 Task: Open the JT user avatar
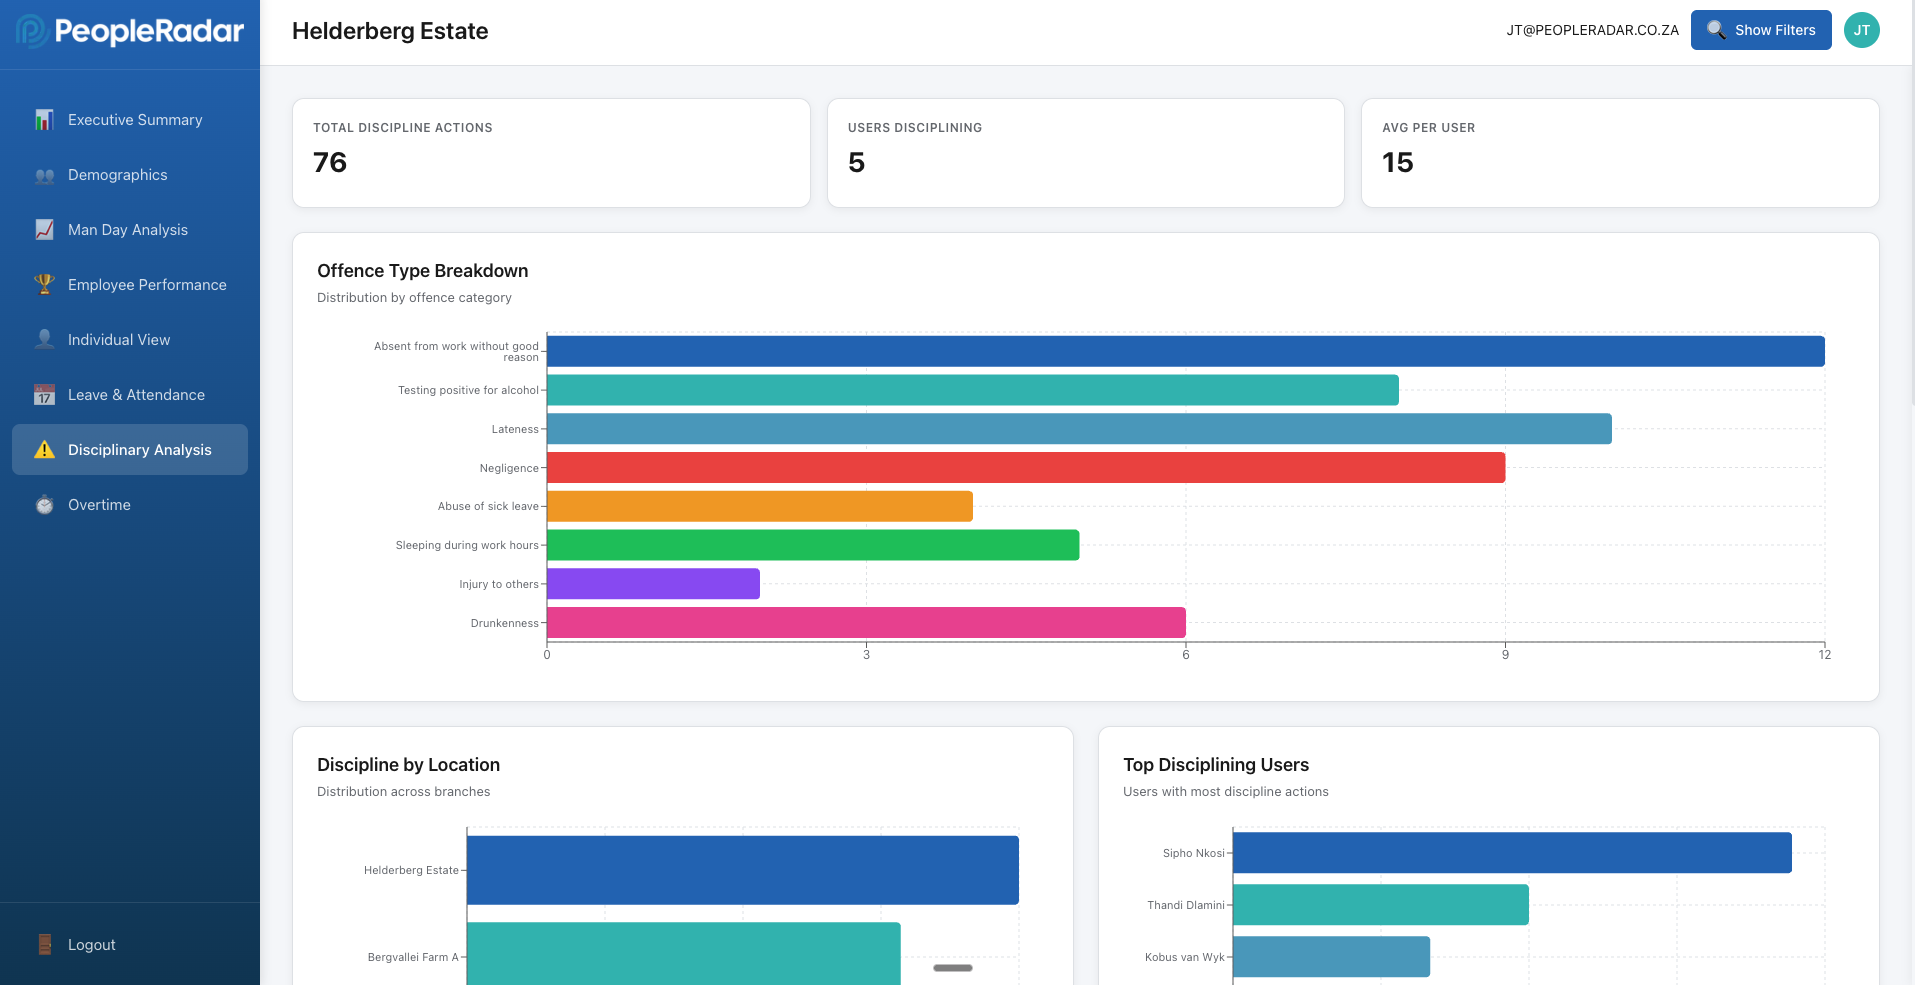tap(1862, 30)
